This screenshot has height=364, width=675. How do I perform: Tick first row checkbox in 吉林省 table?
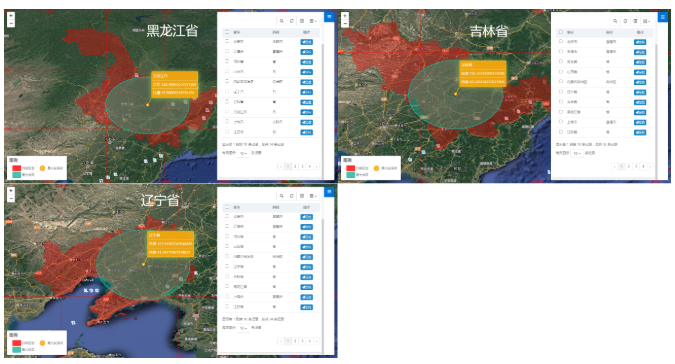(x=561, y=42)
